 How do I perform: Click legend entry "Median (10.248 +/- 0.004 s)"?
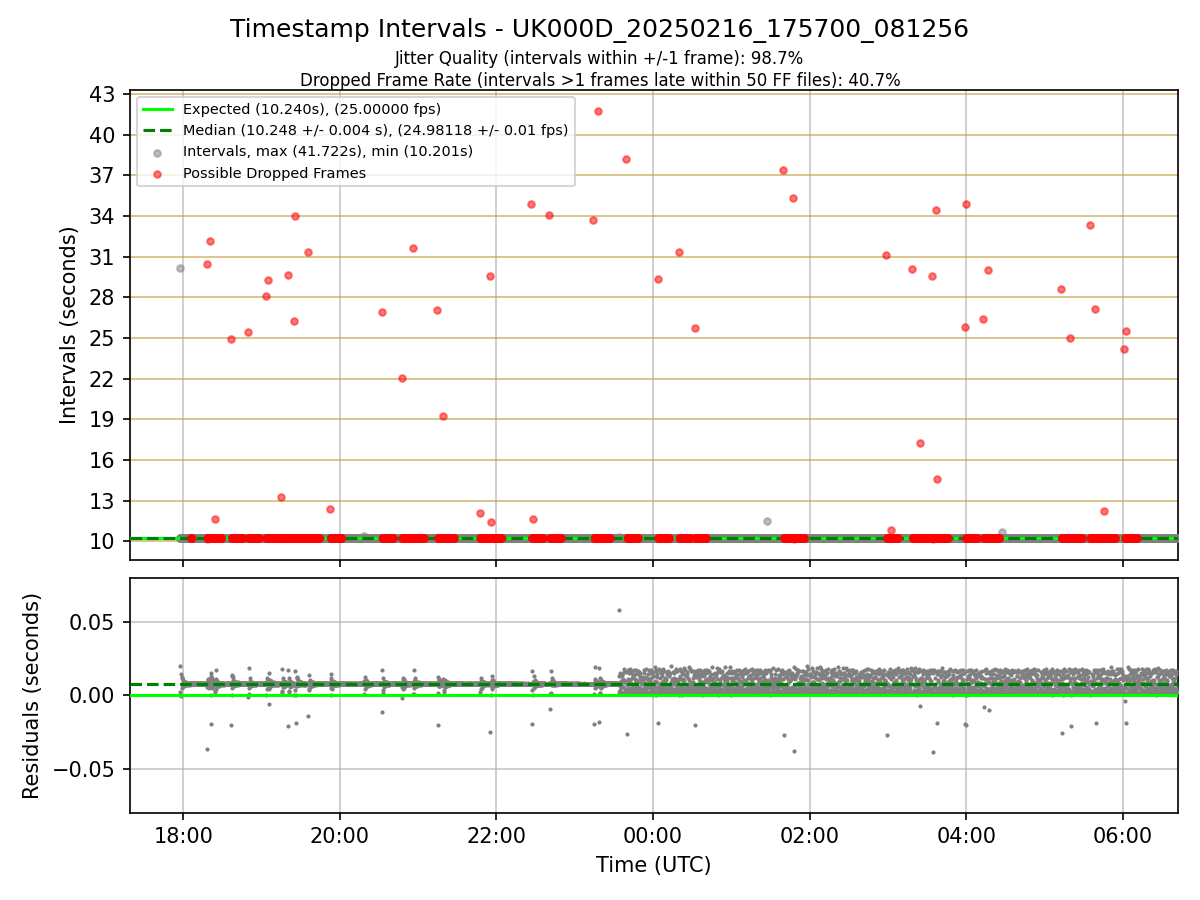(375, 130)
